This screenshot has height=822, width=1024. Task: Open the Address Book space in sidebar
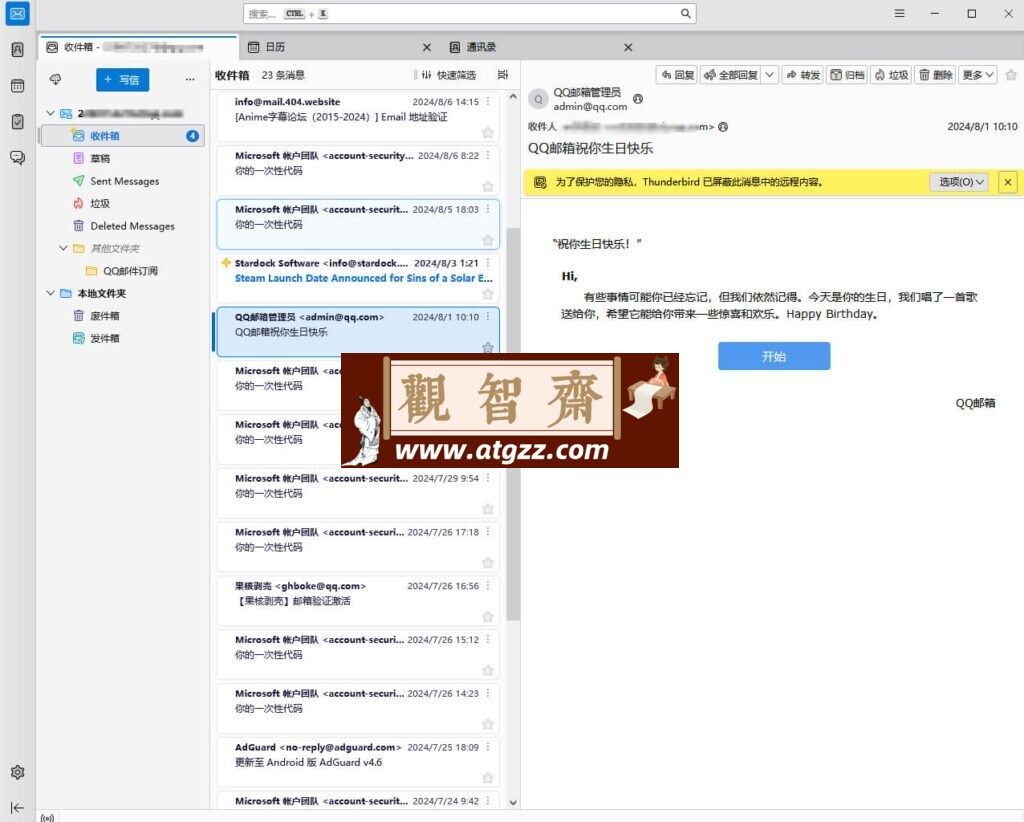point(18,50)
